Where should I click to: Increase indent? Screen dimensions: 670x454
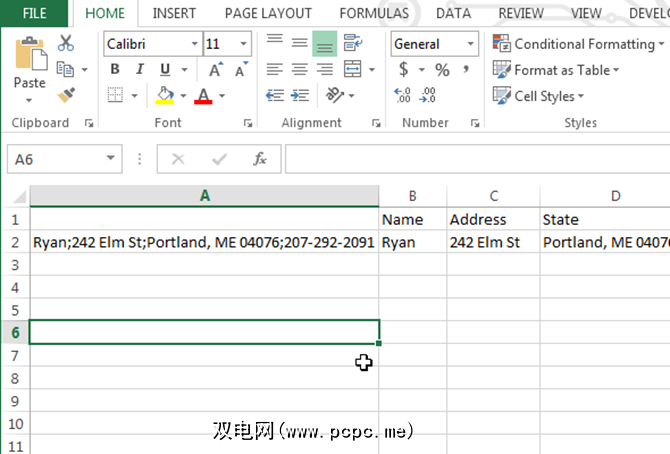(300, 95)
